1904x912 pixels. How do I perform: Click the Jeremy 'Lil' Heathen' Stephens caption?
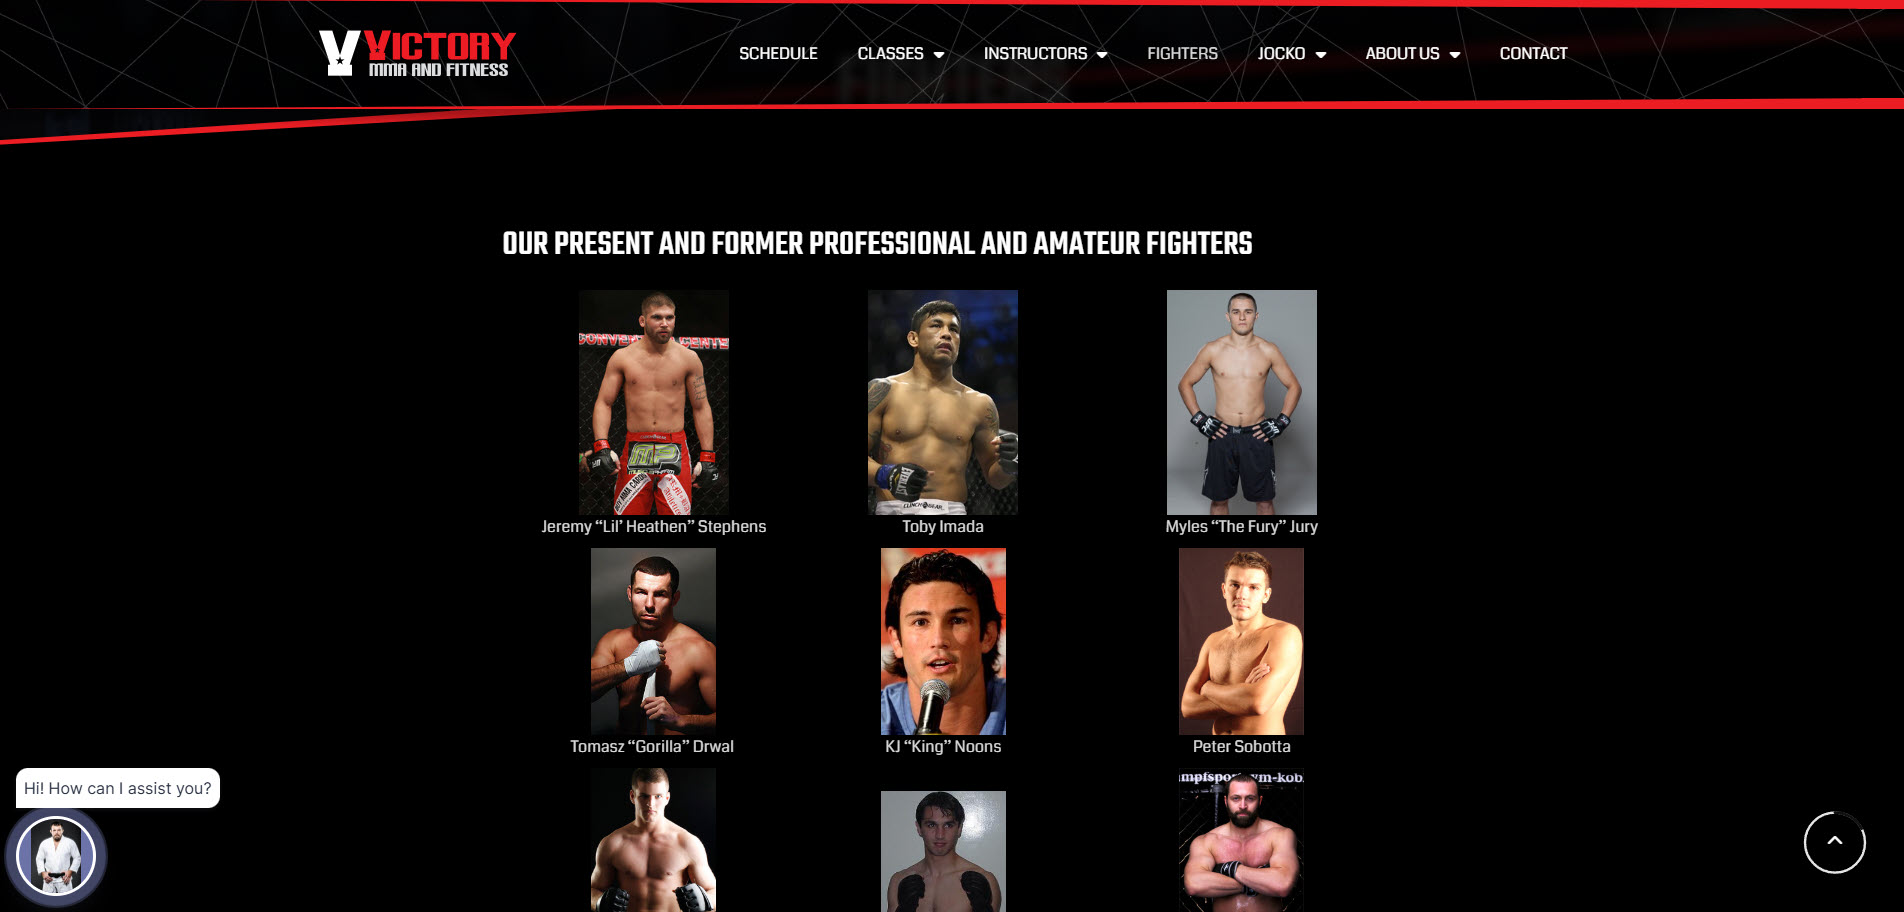pyautogui.click(x=654, y=526)
